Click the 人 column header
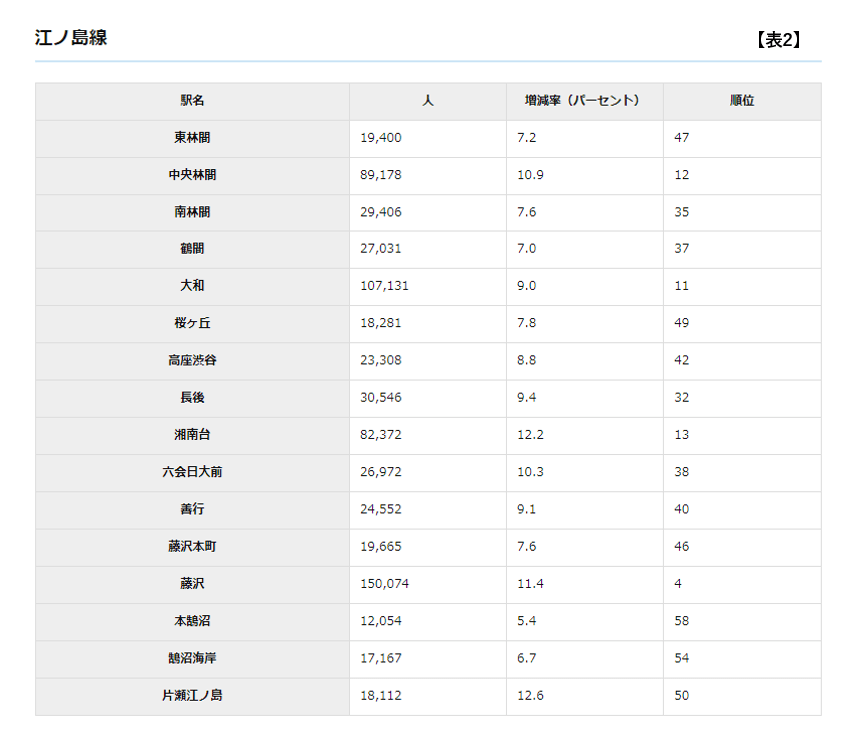 point(427,101)
